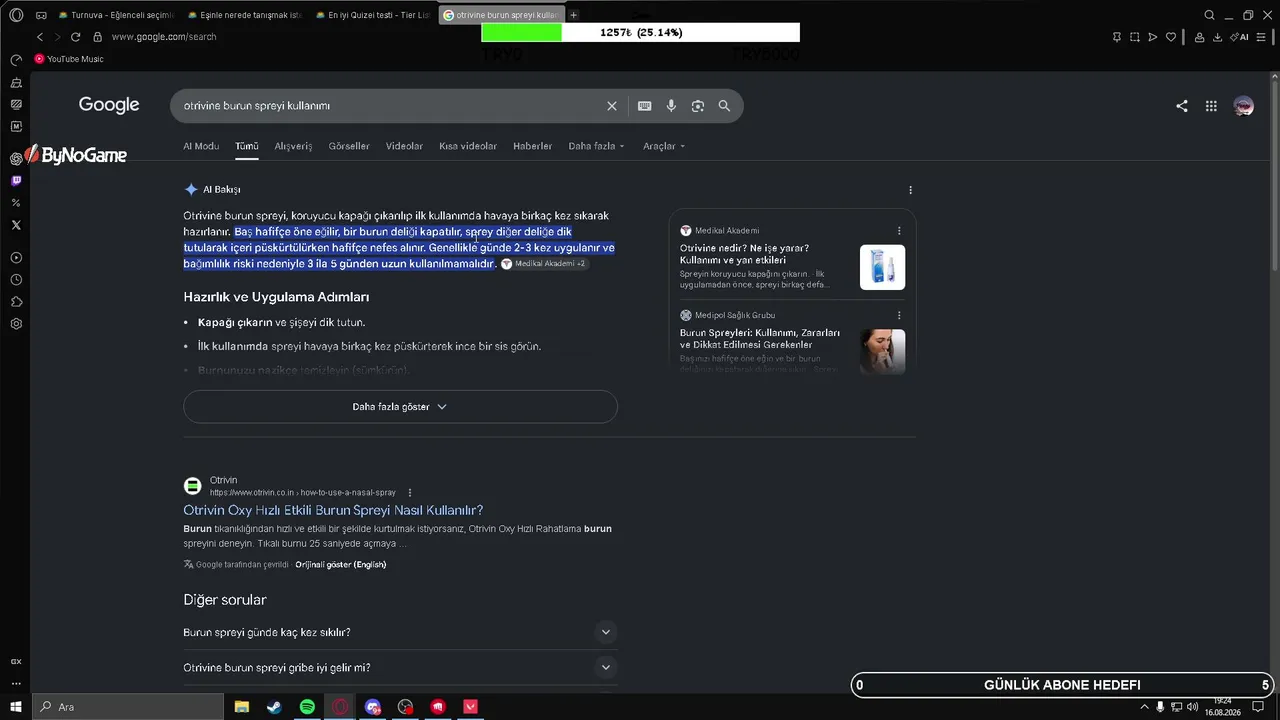Search by image with Google Lens
The width and height of the screenshot is (1280, 720).
(x=698, y=106)
